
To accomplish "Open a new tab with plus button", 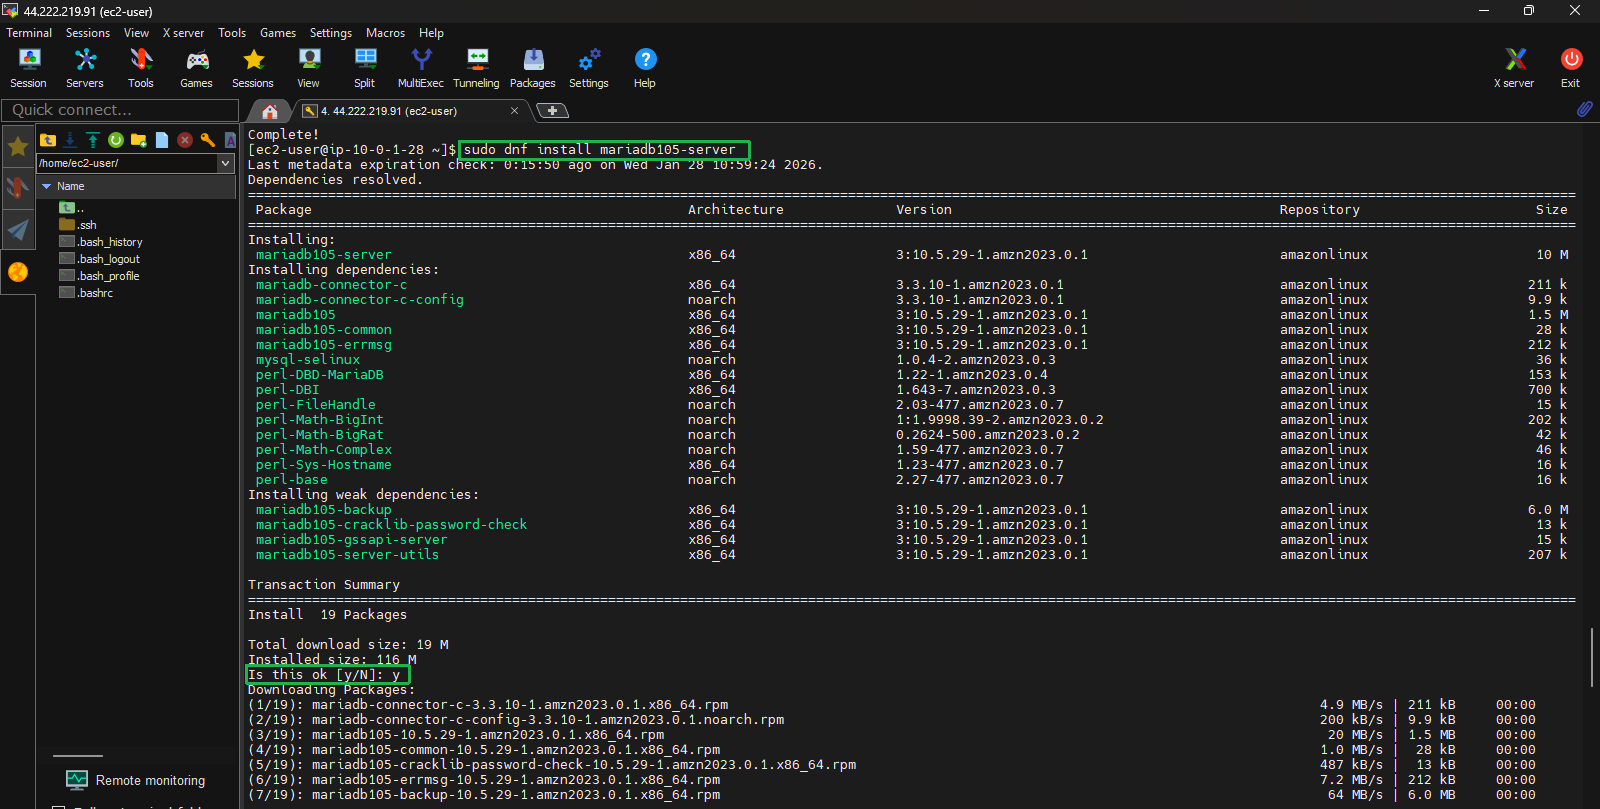I will [x=552, y=111].
